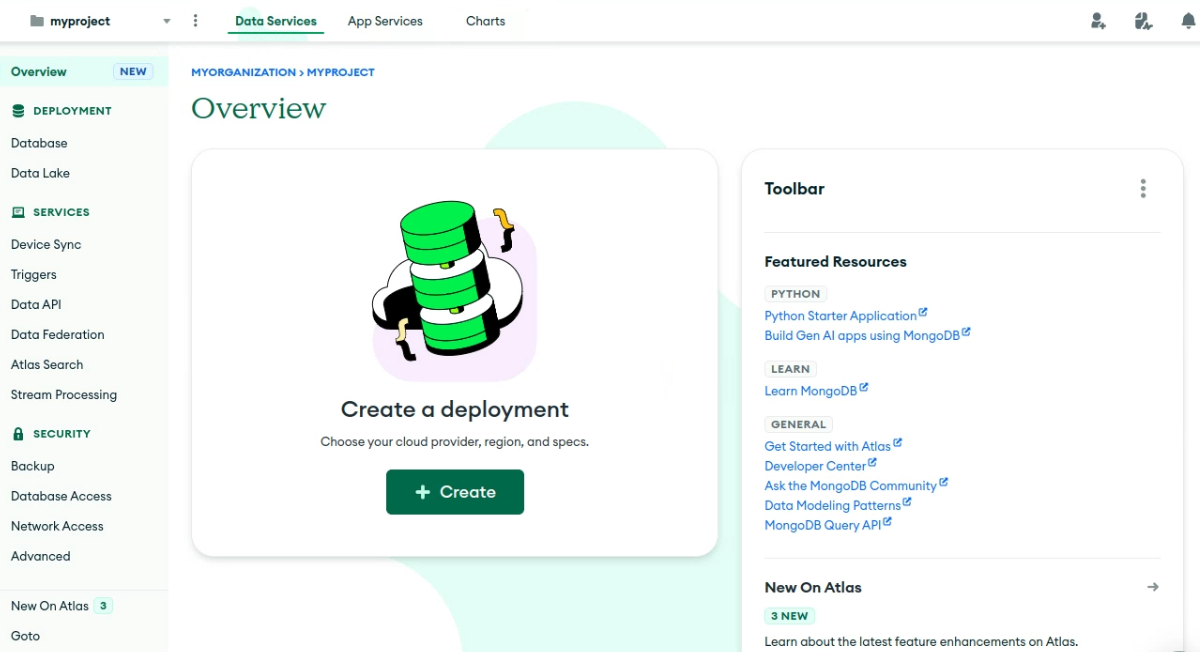
Task: Open Data Modeling Patterns link
Action: tap(833, 505)
